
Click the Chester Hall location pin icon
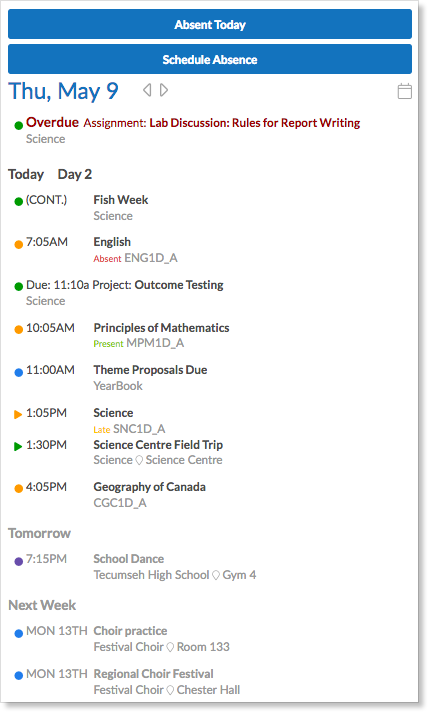pos(170,690)
